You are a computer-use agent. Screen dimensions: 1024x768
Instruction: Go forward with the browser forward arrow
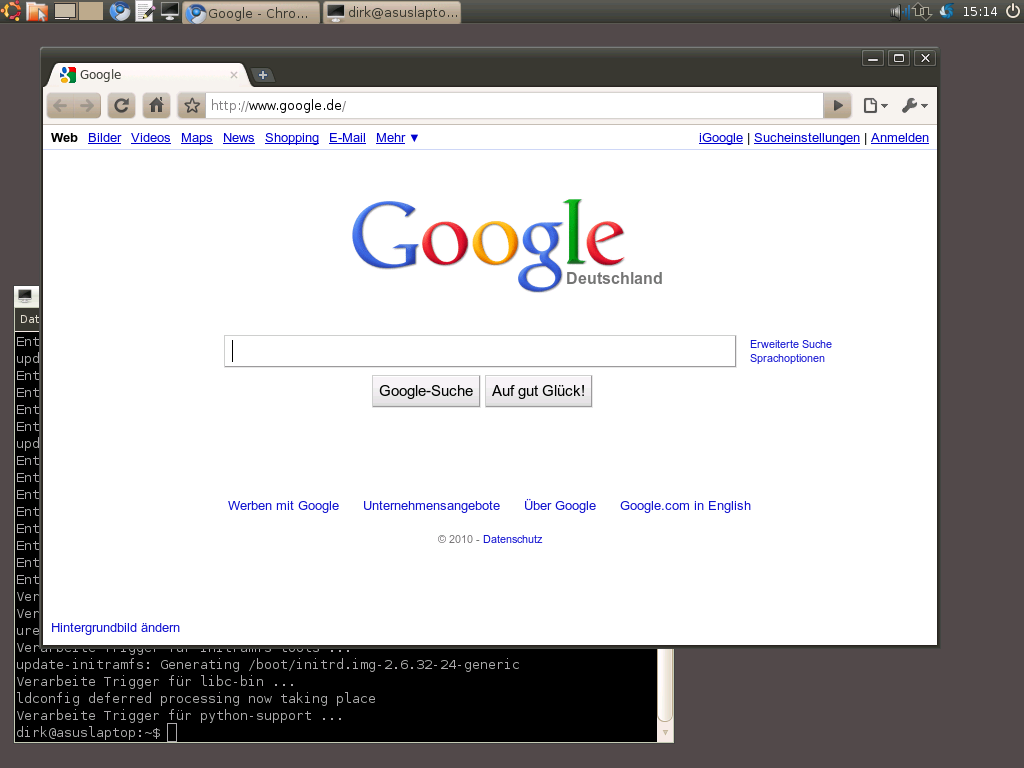coord(87,105)
